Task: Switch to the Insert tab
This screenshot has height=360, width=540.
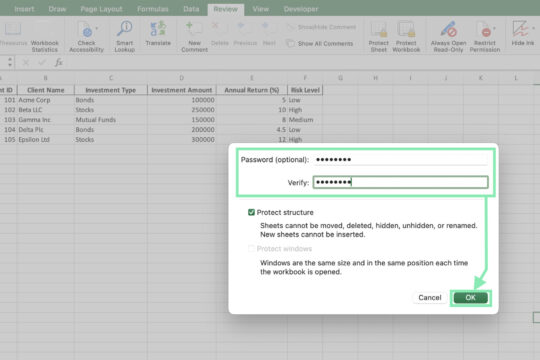Action: (24, 9)
